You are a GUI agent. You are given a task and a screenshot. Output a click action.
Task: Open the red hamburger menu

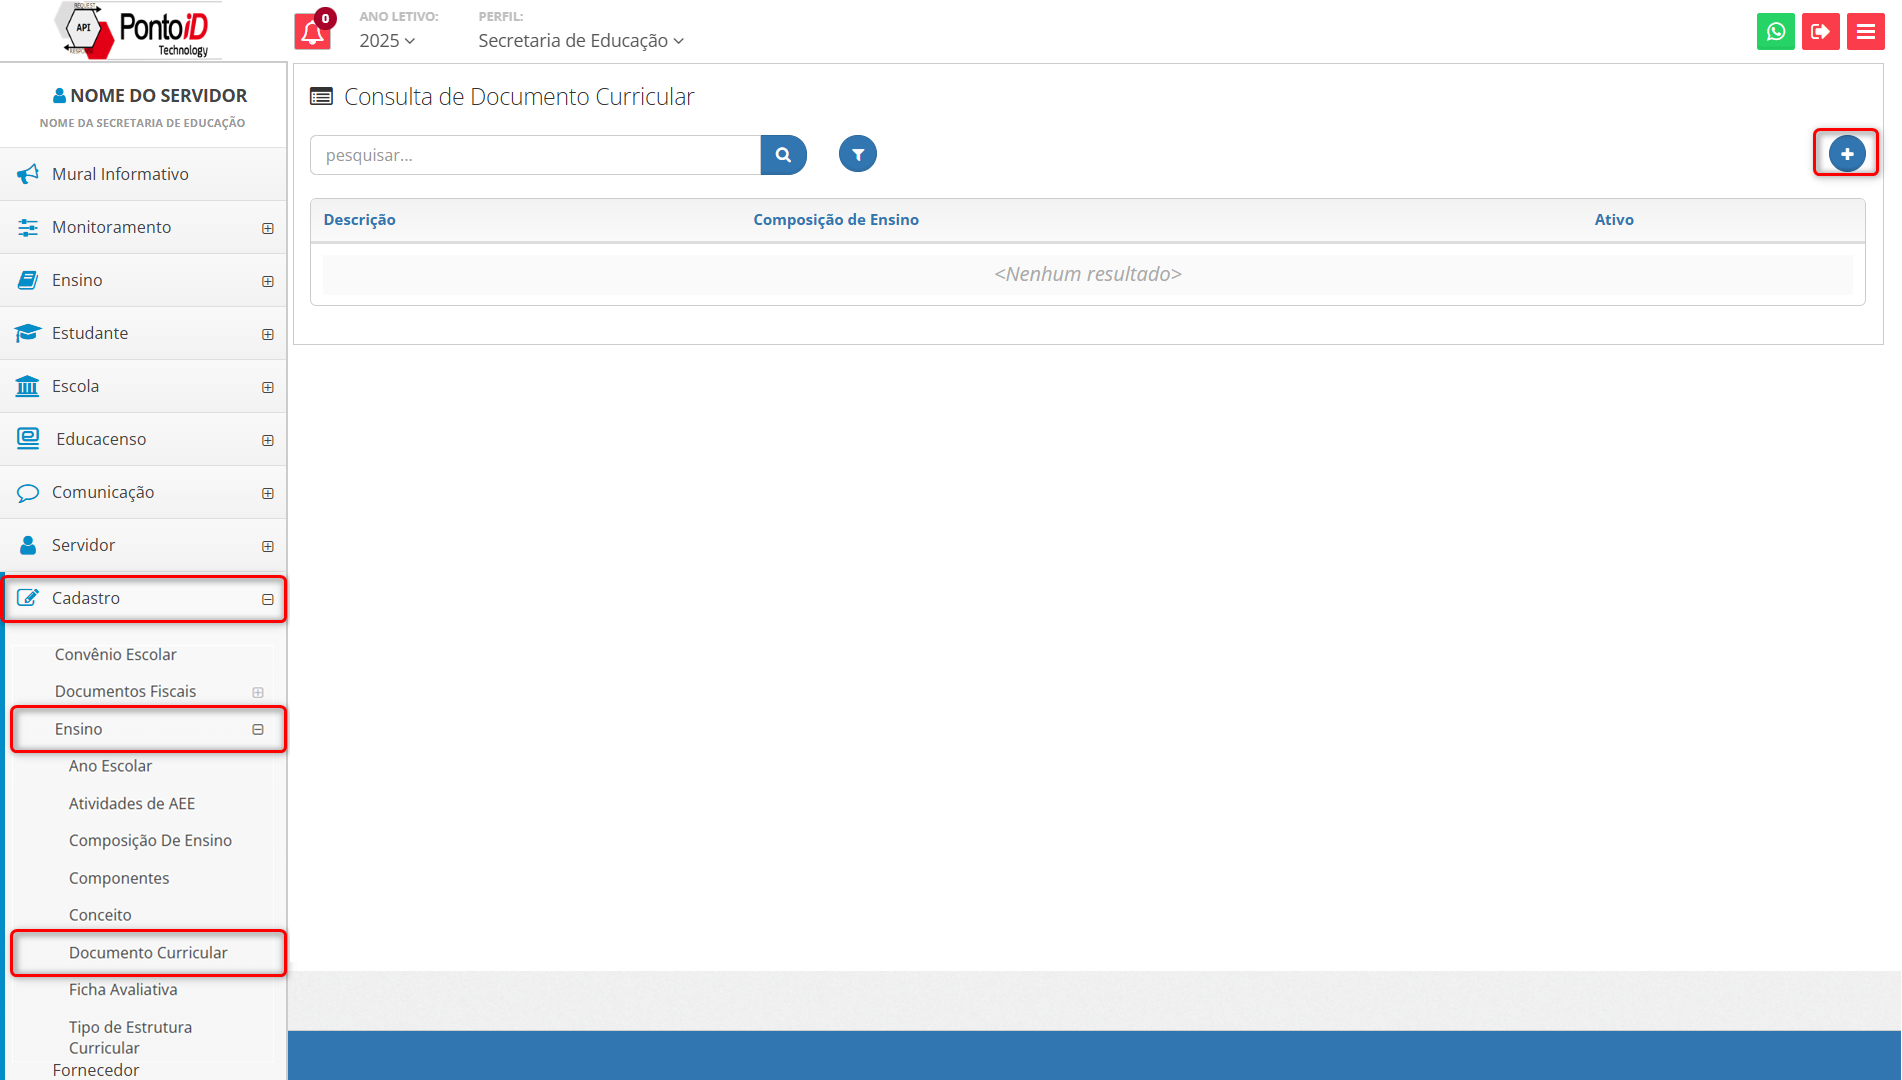(x=1865, y=32)
